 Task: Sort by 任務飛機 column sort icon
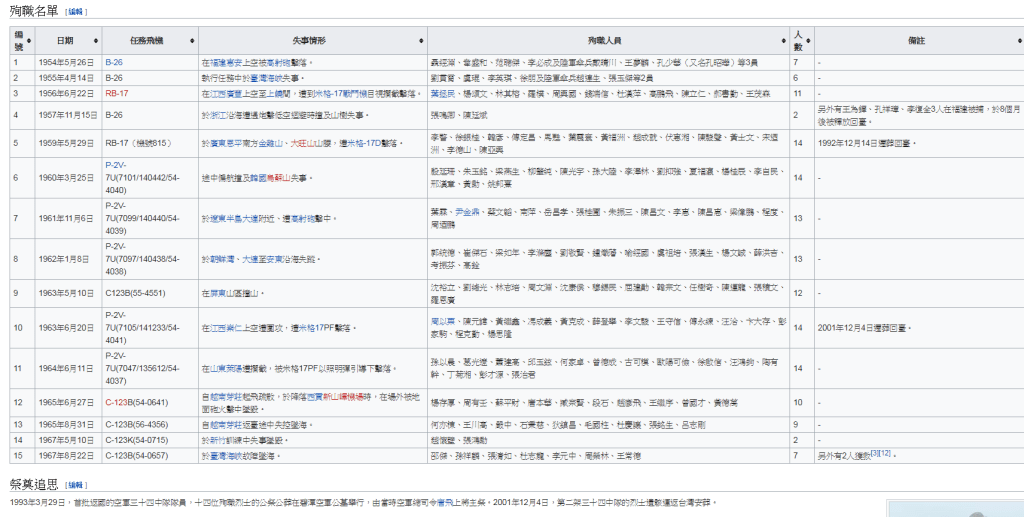pyautogui.click(x=192, y=40)
